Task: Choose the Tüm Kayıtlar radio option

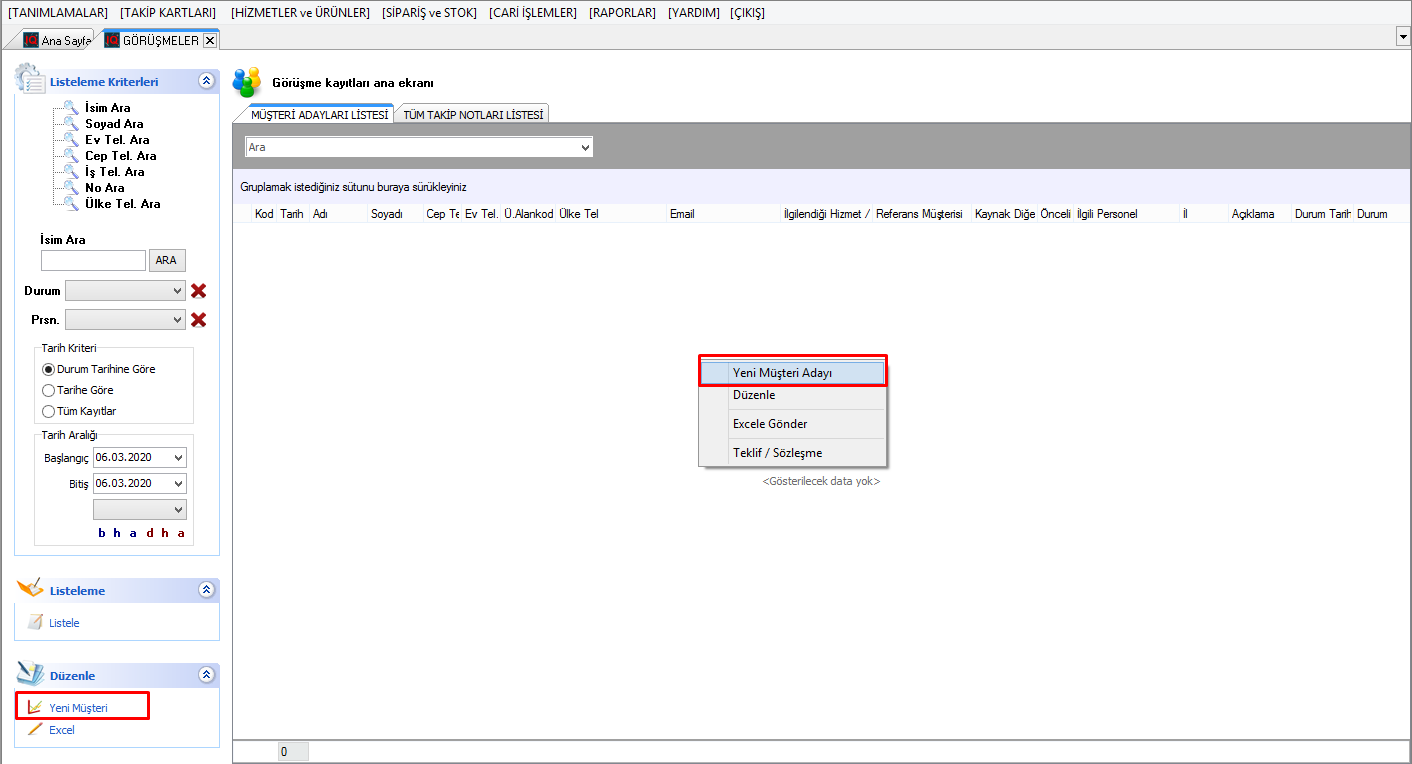Action: click(x=48, y=411)
